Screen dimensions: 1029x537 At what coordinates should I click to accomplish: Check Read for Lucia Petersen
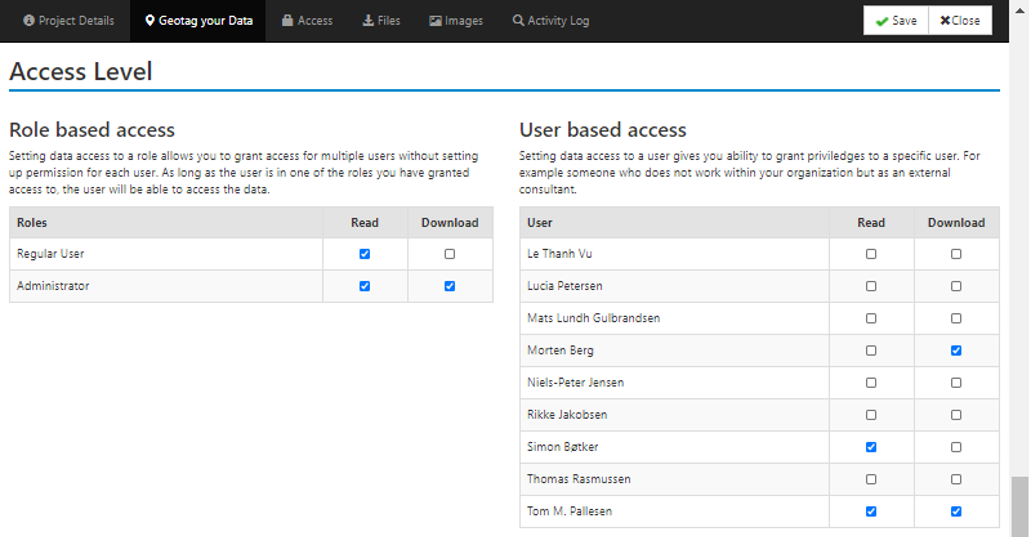[871, 286]
